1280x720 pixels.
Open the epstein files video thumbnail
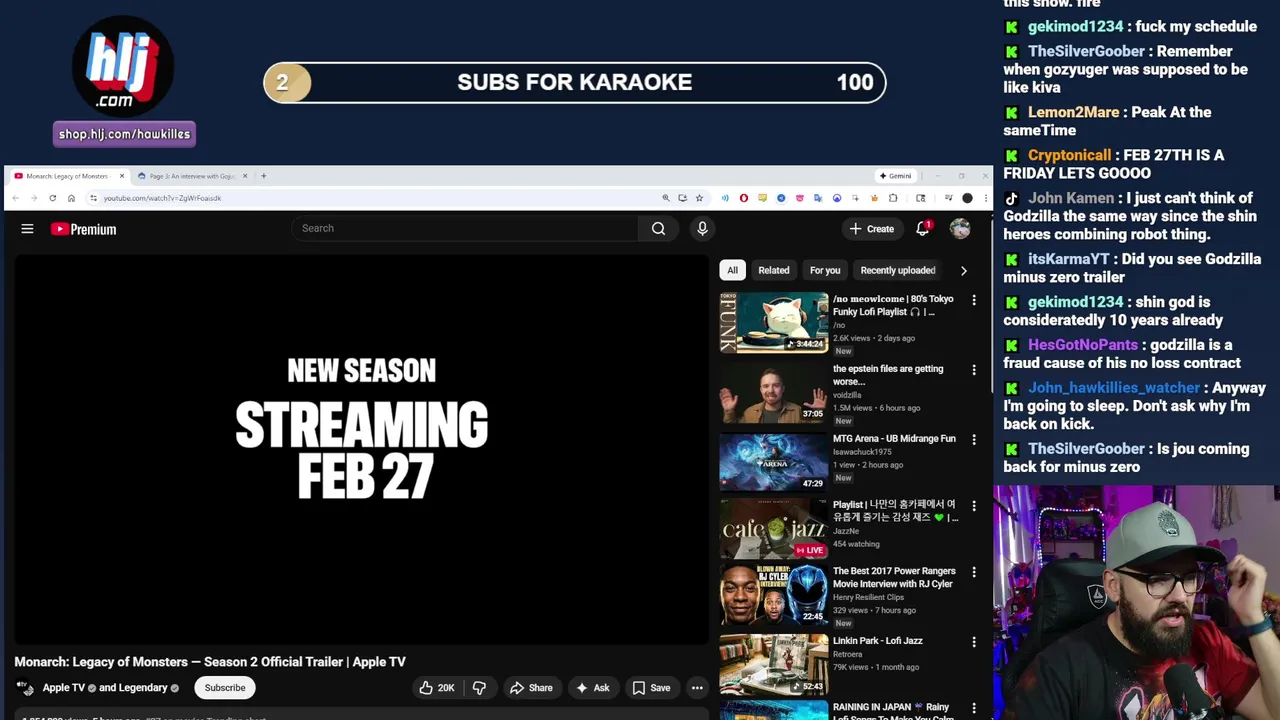point(774,392)
